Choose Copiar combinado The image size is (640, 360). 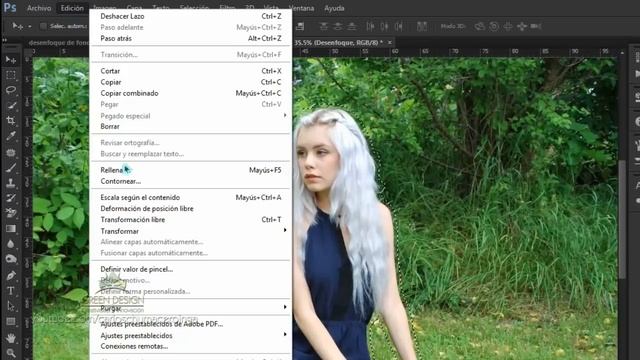191,93
